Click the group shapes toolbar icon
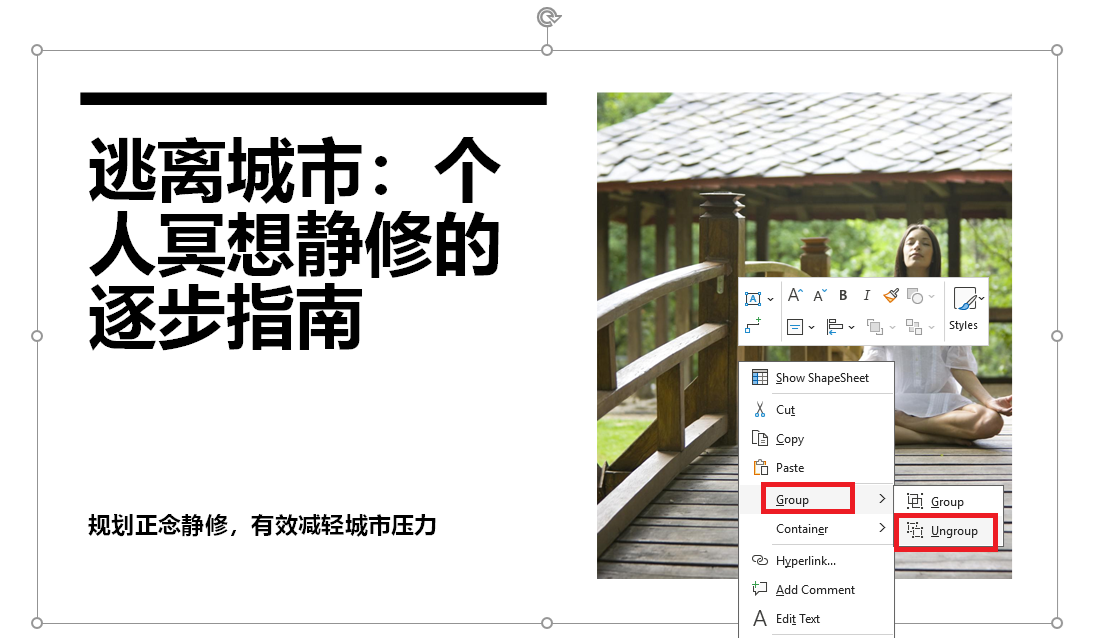 (914, 327)
